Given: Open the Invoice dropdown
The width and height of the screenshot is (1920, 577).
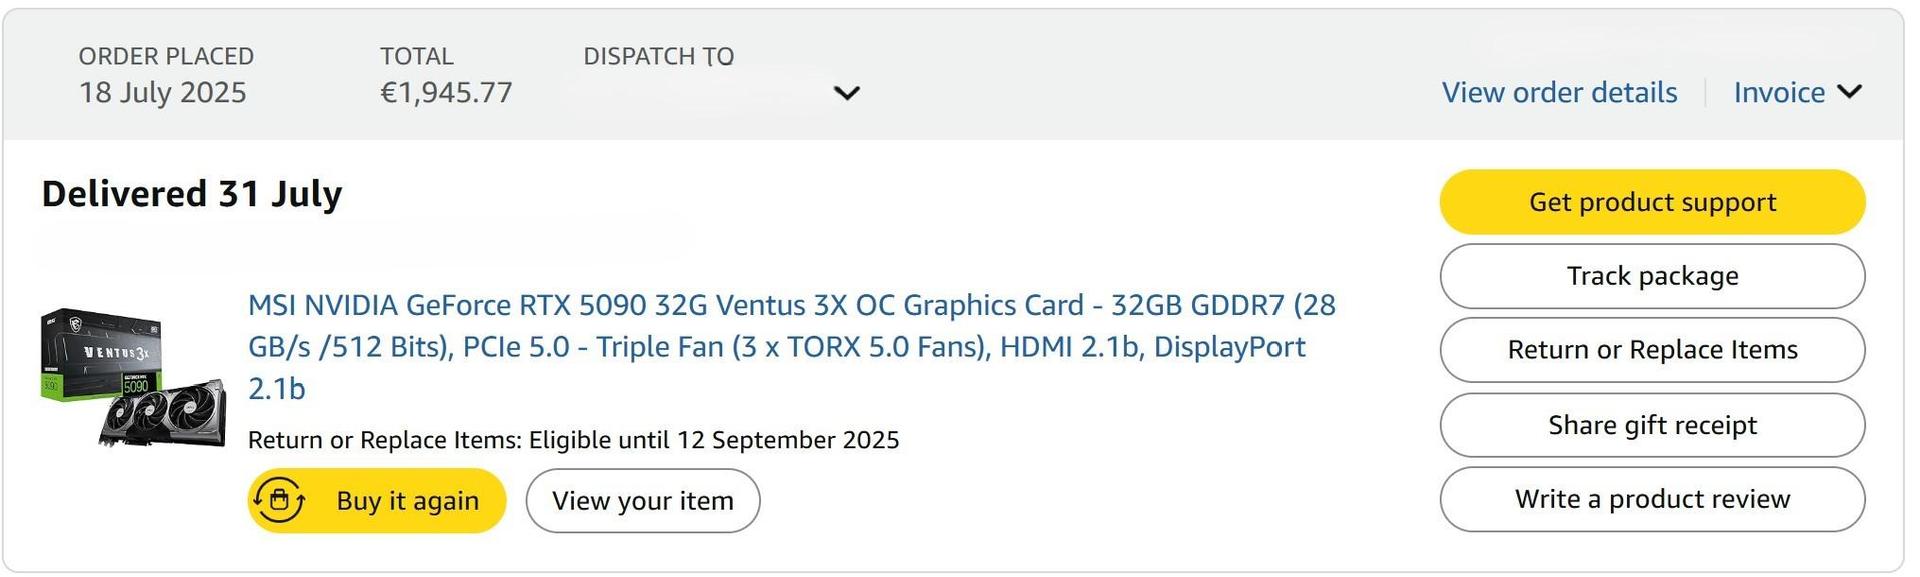Looking at the screenshot, I should pyautogui.click(x=1779, y=92).
